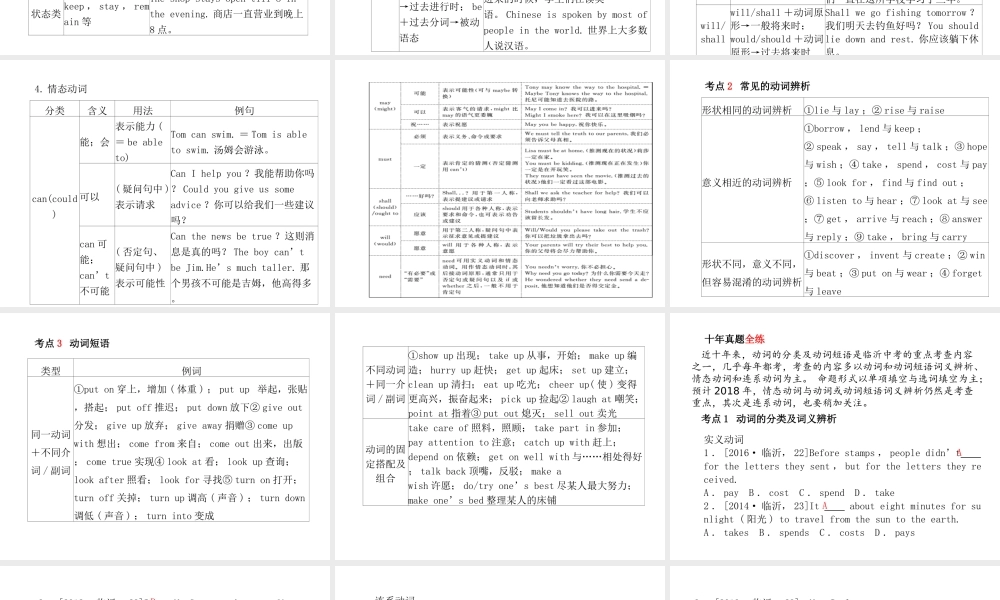Click the 分类 header in the 情态动词 table
Image resolution: width=1000 pixels, height=600 pixels.
55,110
